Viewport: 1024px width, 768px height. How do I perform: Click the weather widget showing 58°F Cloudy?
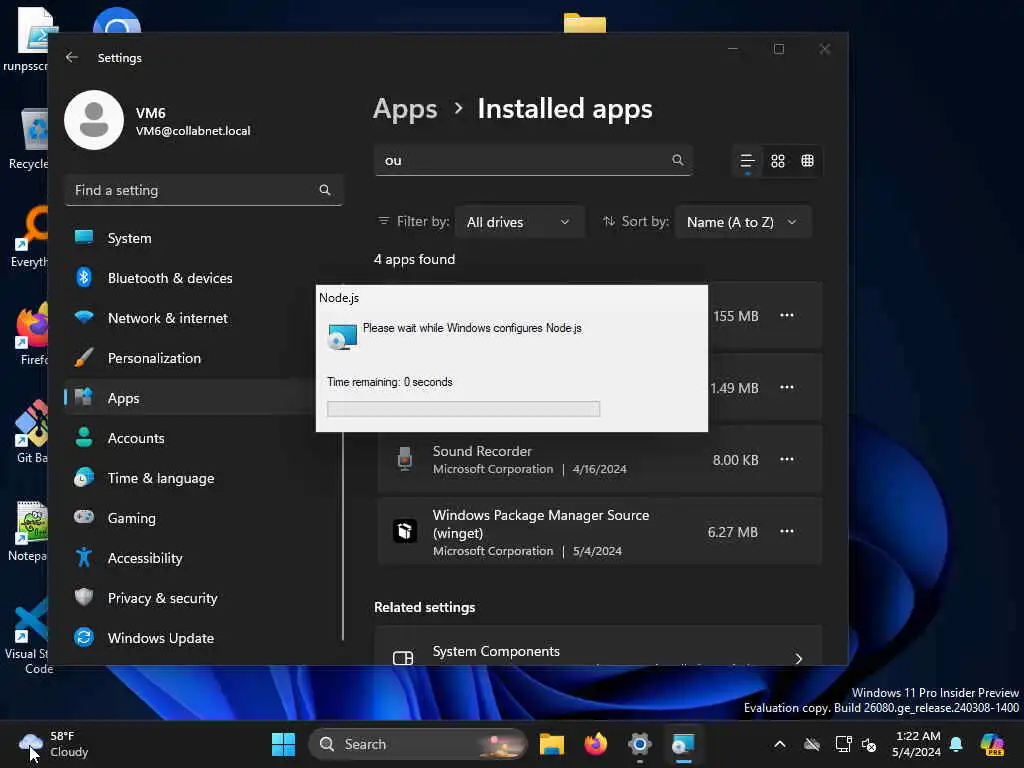pyautogui.click(x=54, y=744)
